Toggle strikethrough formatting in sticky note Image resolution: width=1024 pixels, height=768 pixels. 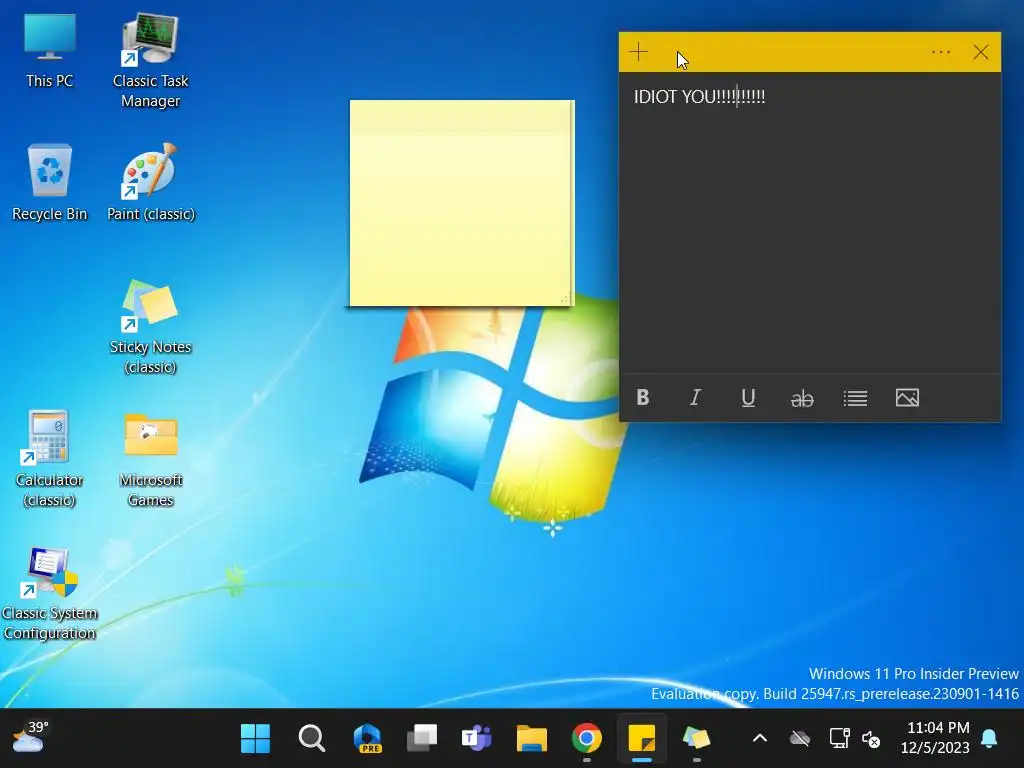802,398
